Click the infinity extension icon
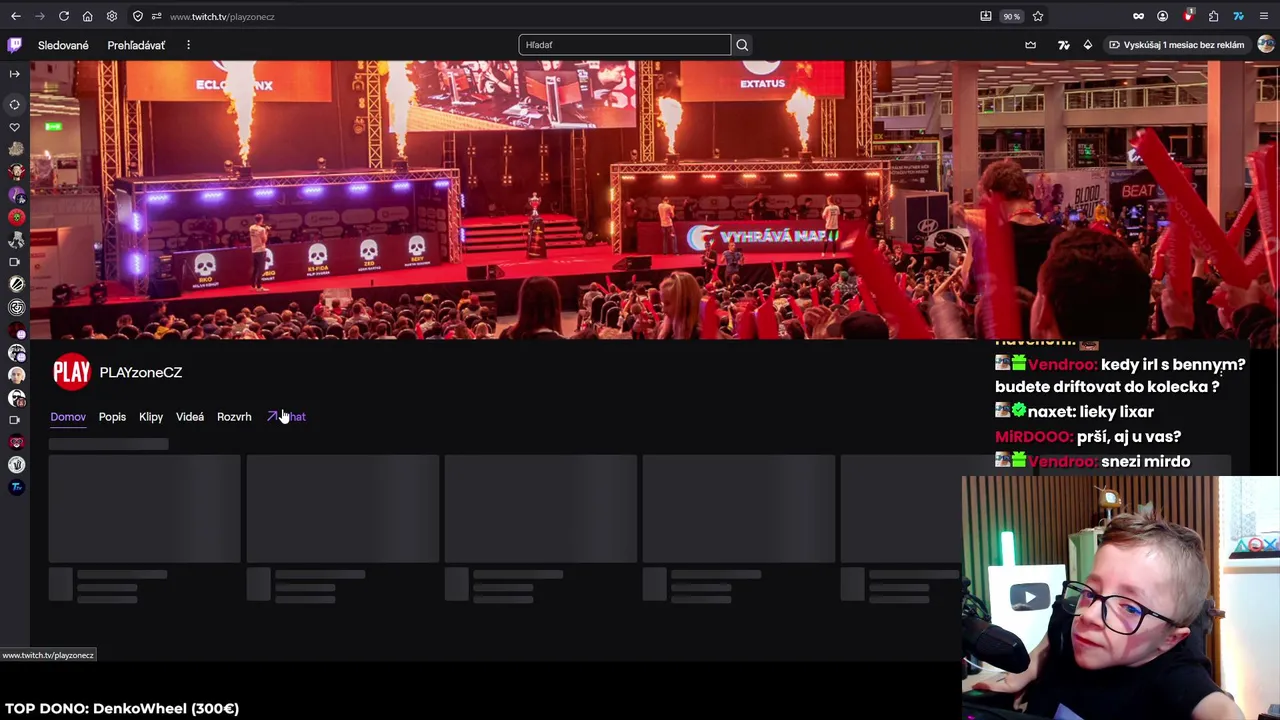This screenshot has width=1280, height=720. tap(1138, 16)
